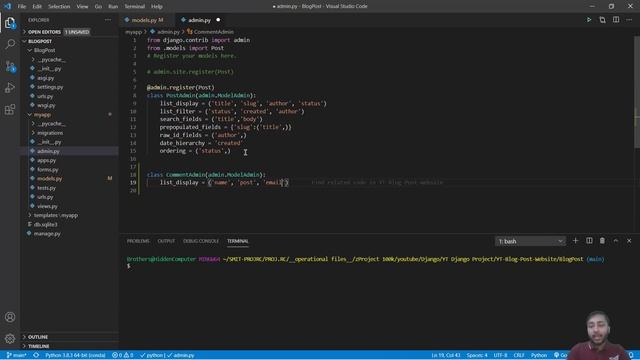Click unsaved dot on admin.py tab

218,20
